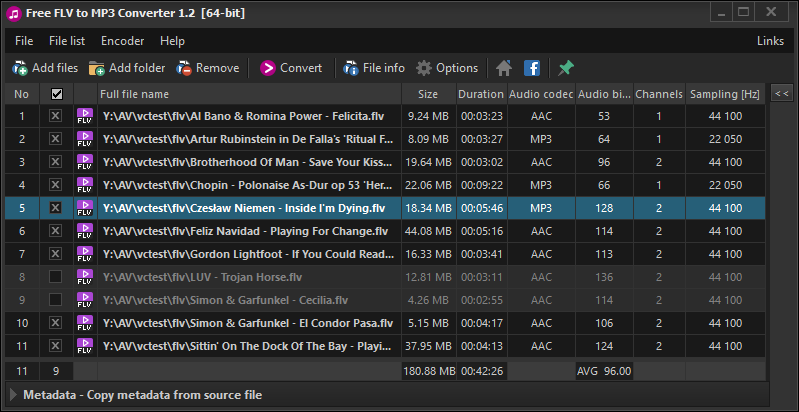Open the Help menu

coord(172,41)
